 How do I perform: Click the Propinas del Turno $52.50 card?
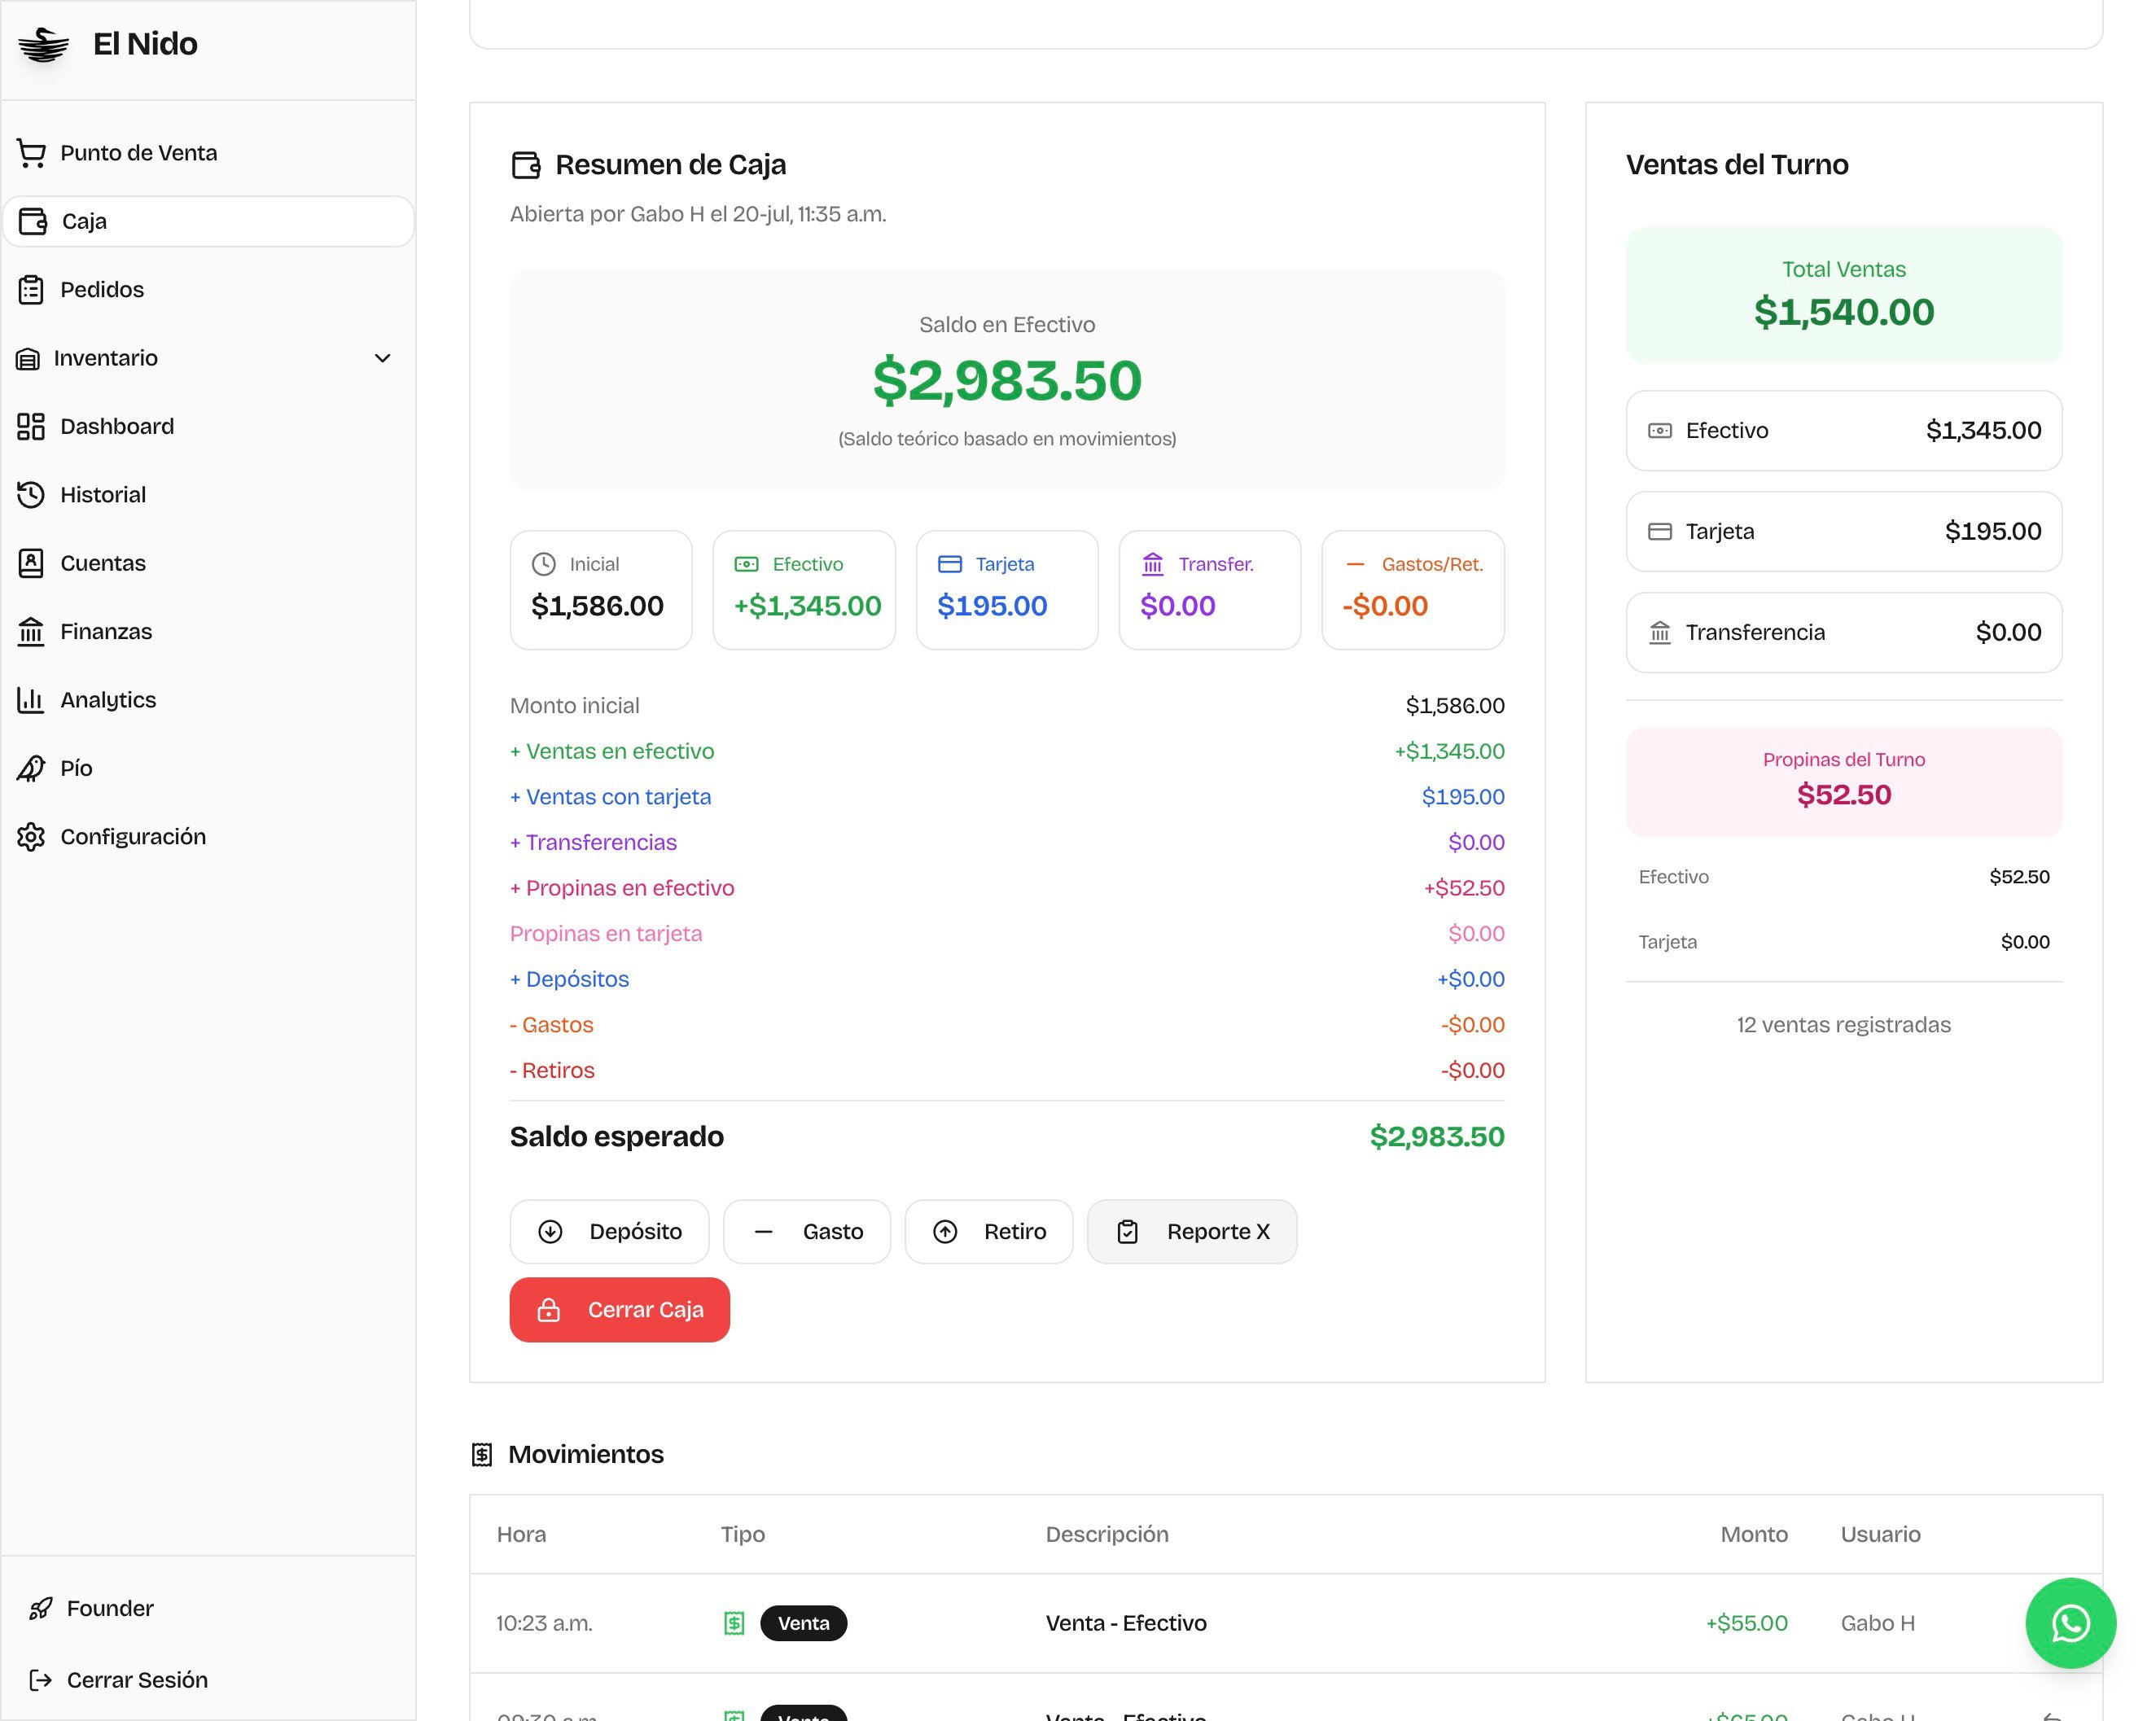coord(1844,782)
